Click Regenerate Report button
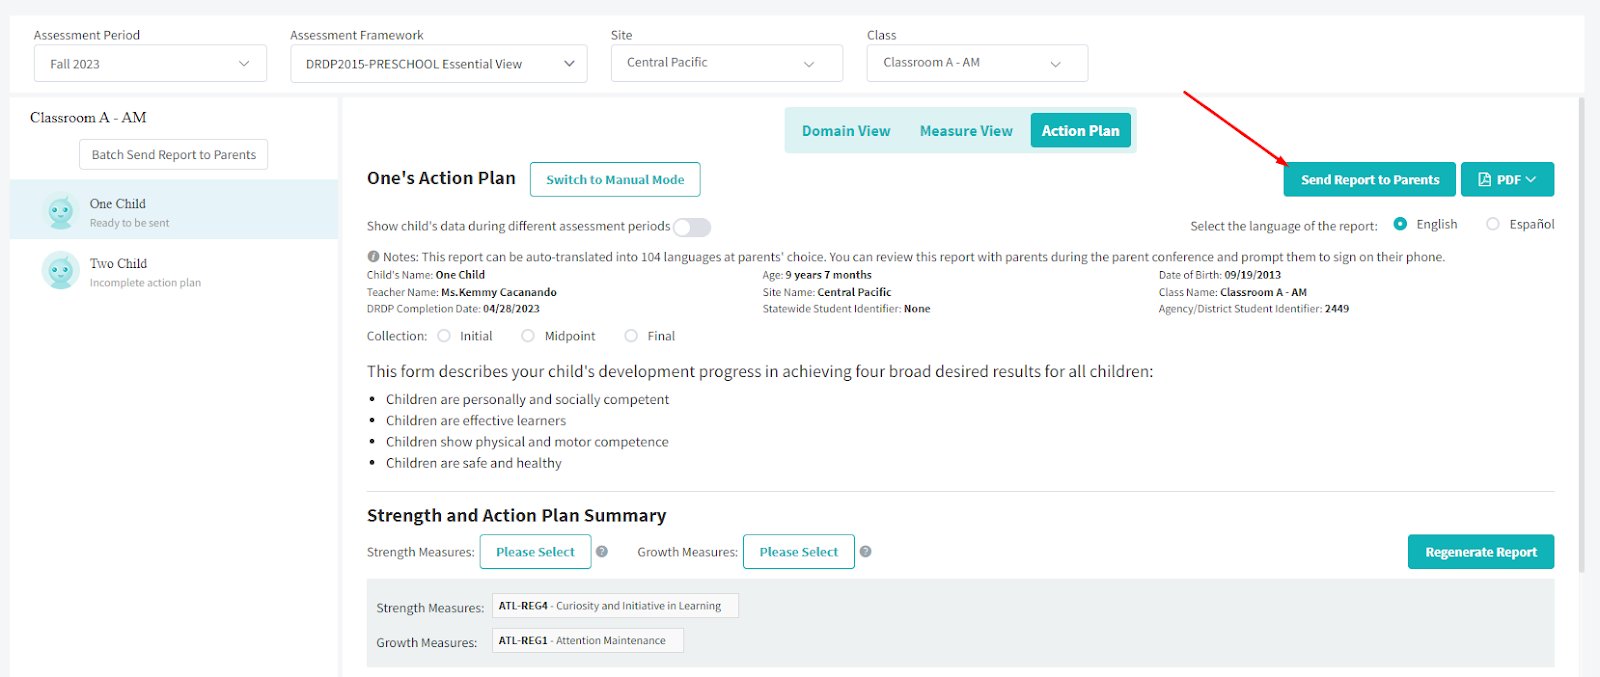1600x677 pixels. coord(1480,552)
